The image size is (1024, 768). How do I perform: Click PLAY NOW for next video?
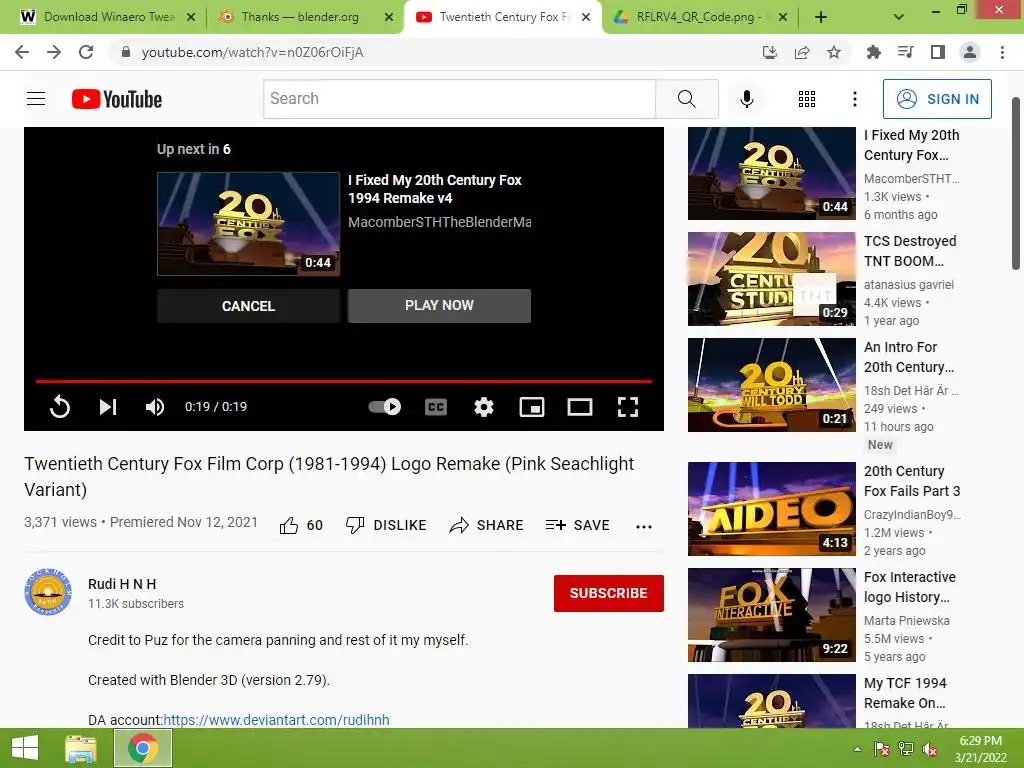(x=439, y=306)
